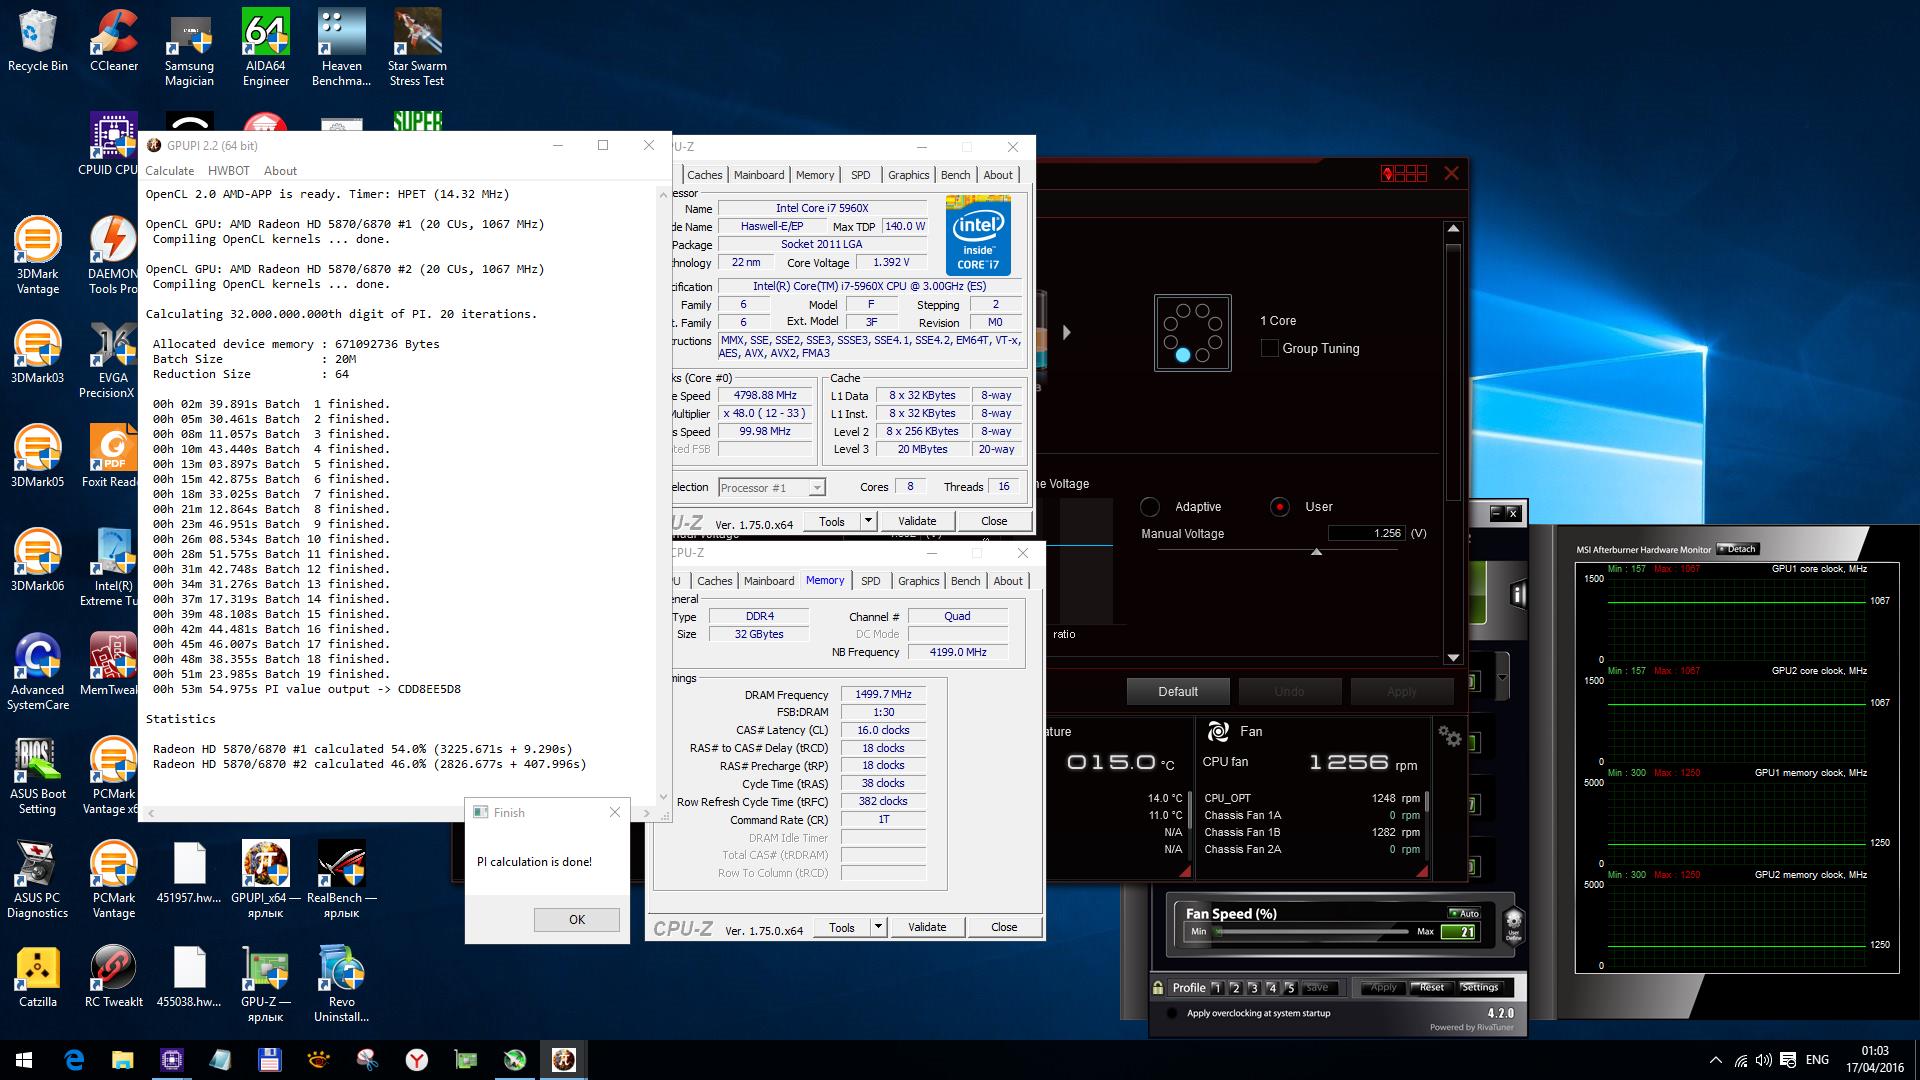The image size is (1920, 1080).
Task: Launch Star Swarm Stress Test icon
Action: [x=417, y=47]
